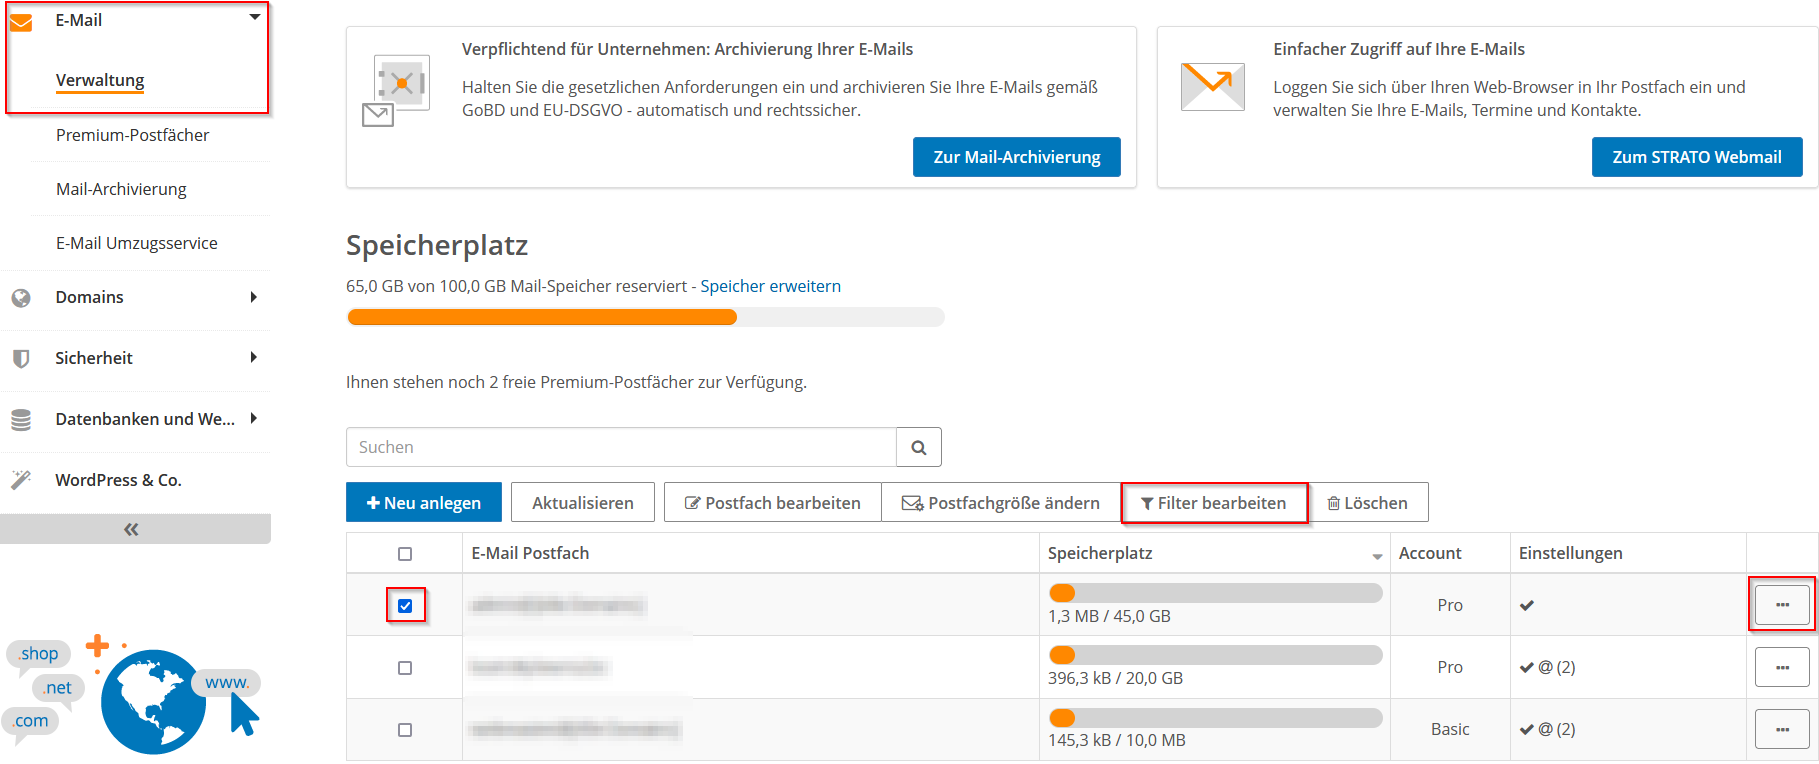The height and width of the screenshot is (764, 1819).
Task: Click the Sicherheit shield icon
Action: tap(21, 358)
